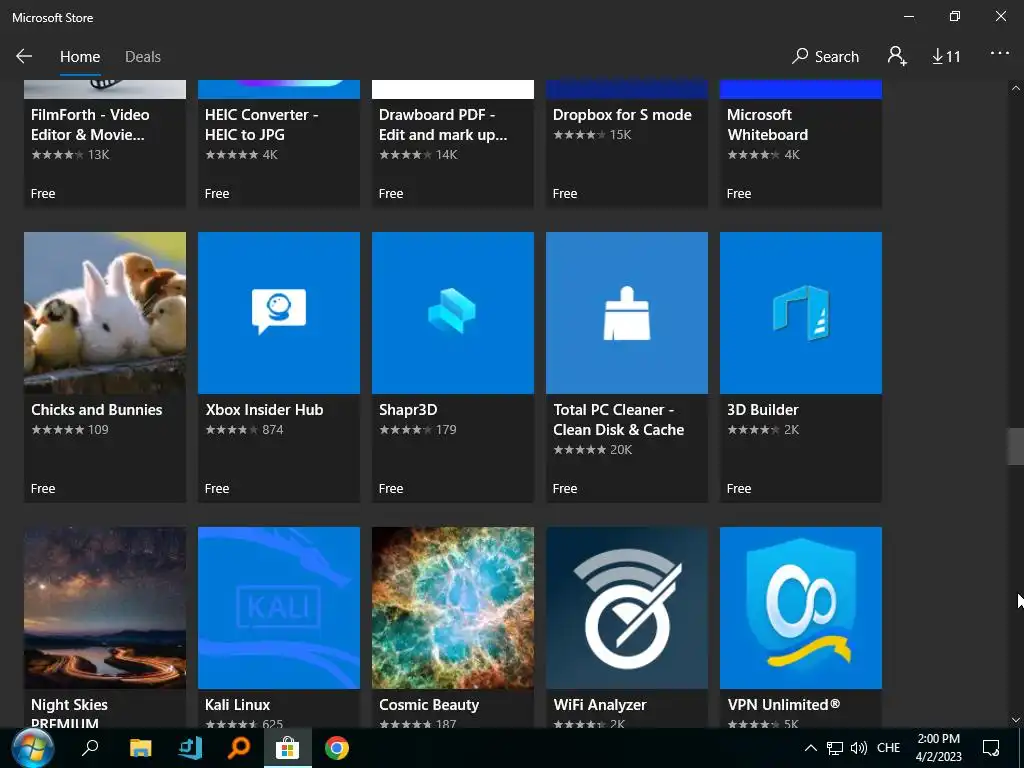The height and width of the screenshot is (768, 1024).
Task: Click the Kali Linux app tile
Action: click(x=279, y=607)
